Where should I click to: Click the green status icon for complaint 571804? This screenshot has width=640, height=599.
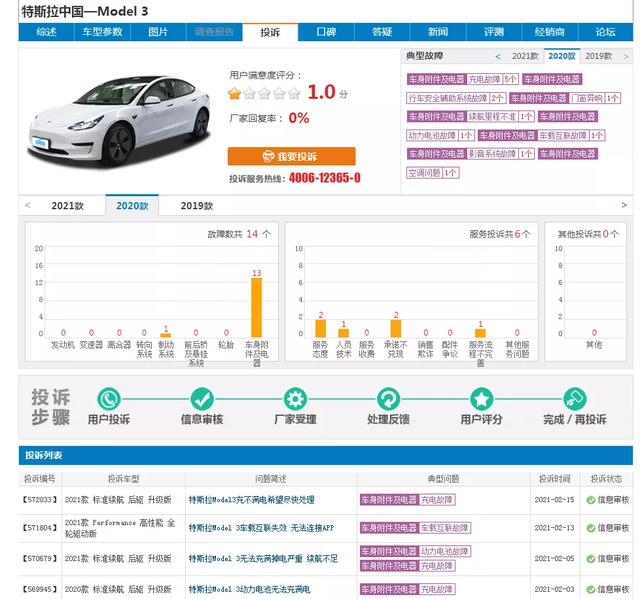point(590,528)
